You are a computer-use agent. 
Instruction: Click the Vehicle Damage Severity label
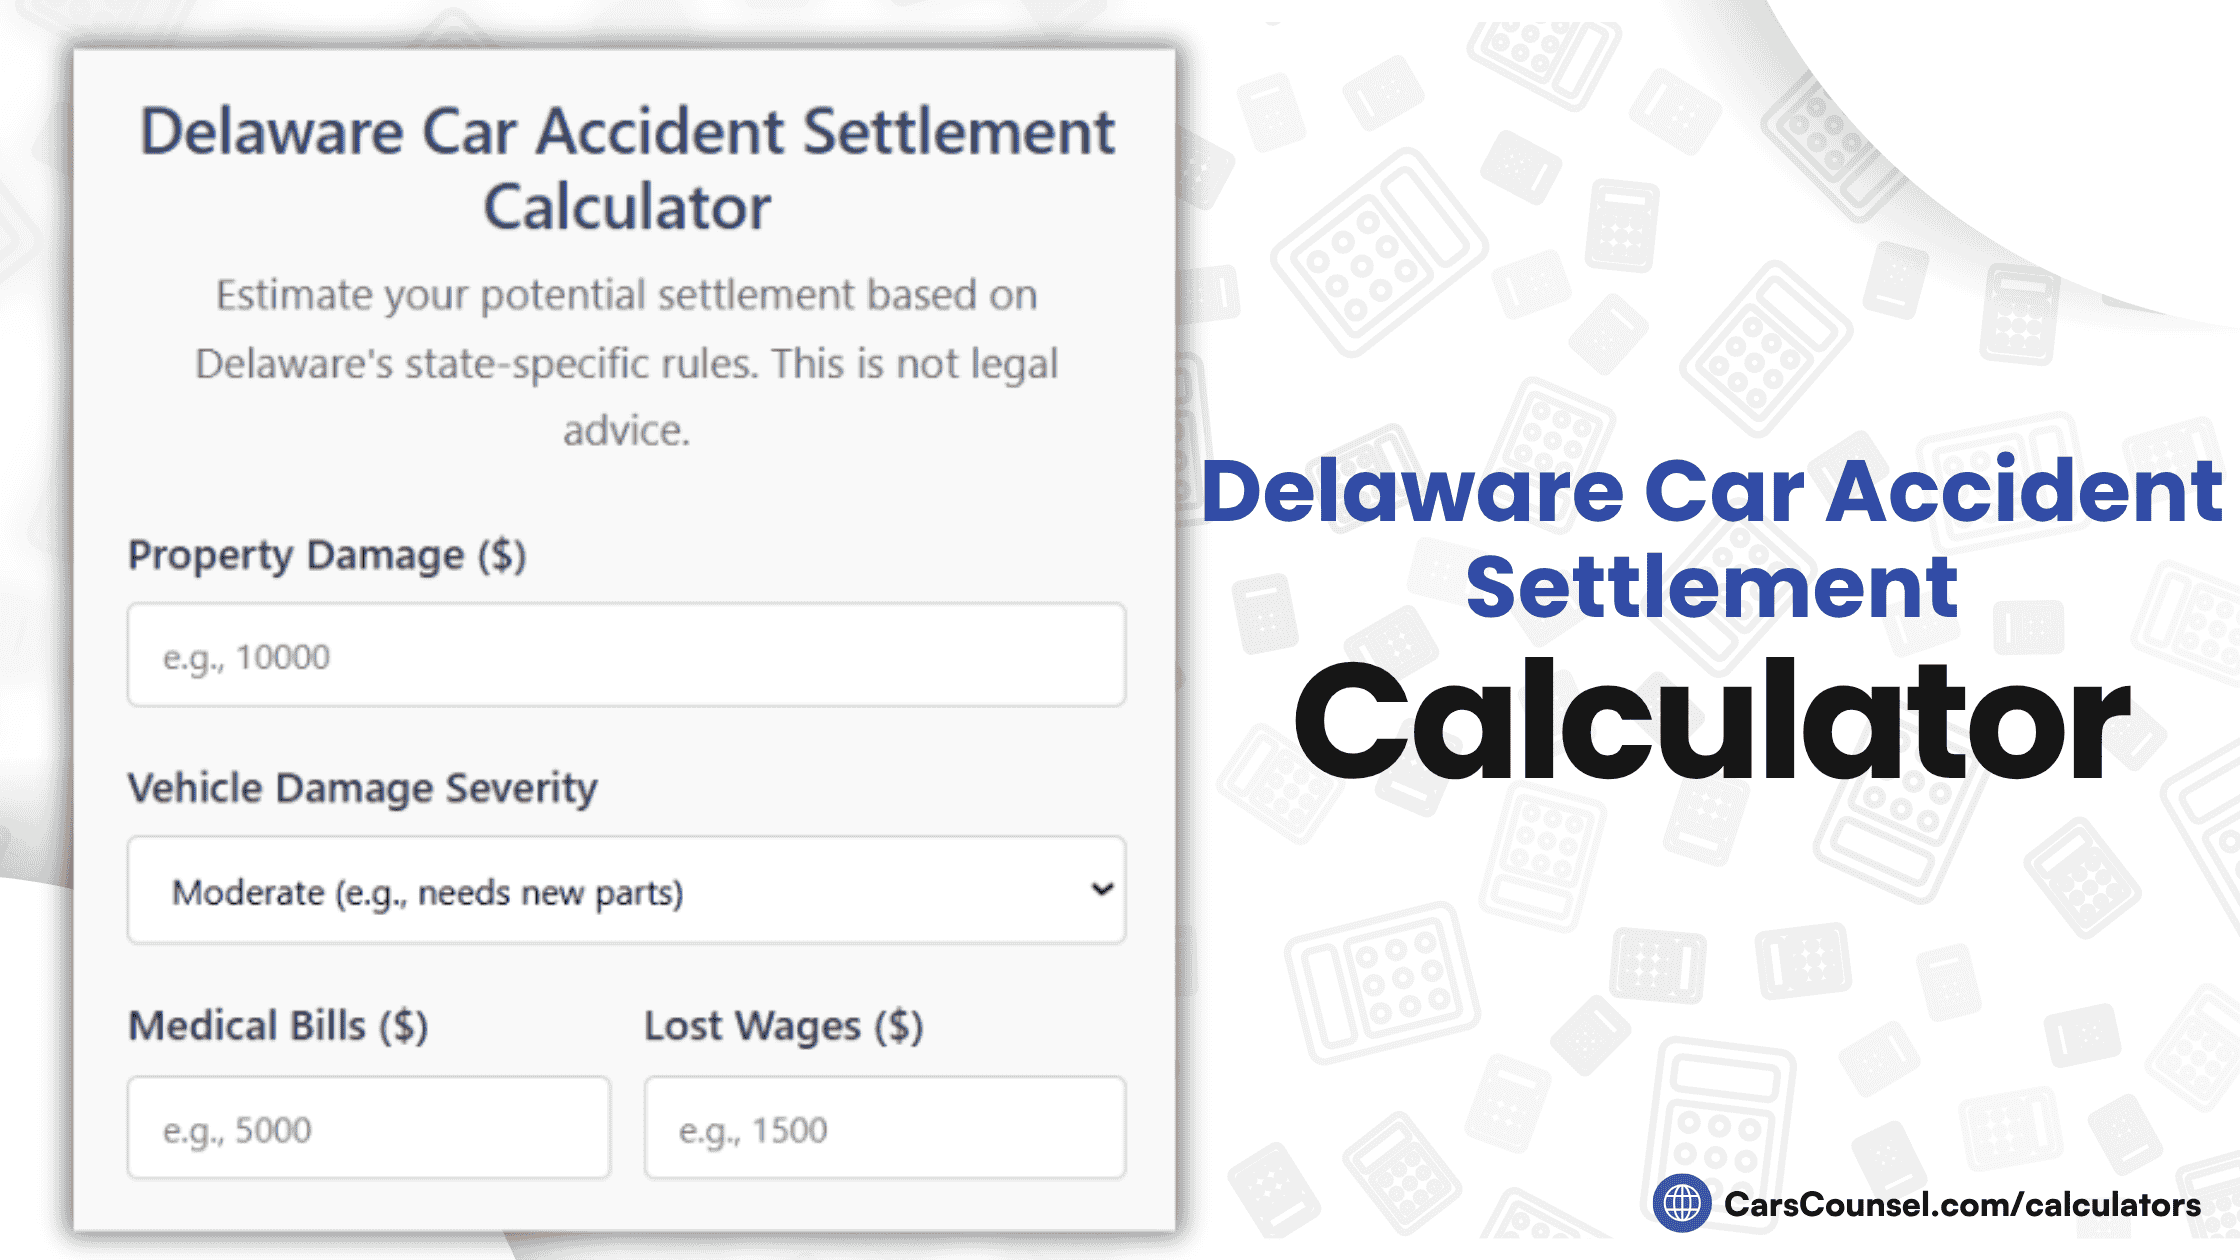[362, 788]
